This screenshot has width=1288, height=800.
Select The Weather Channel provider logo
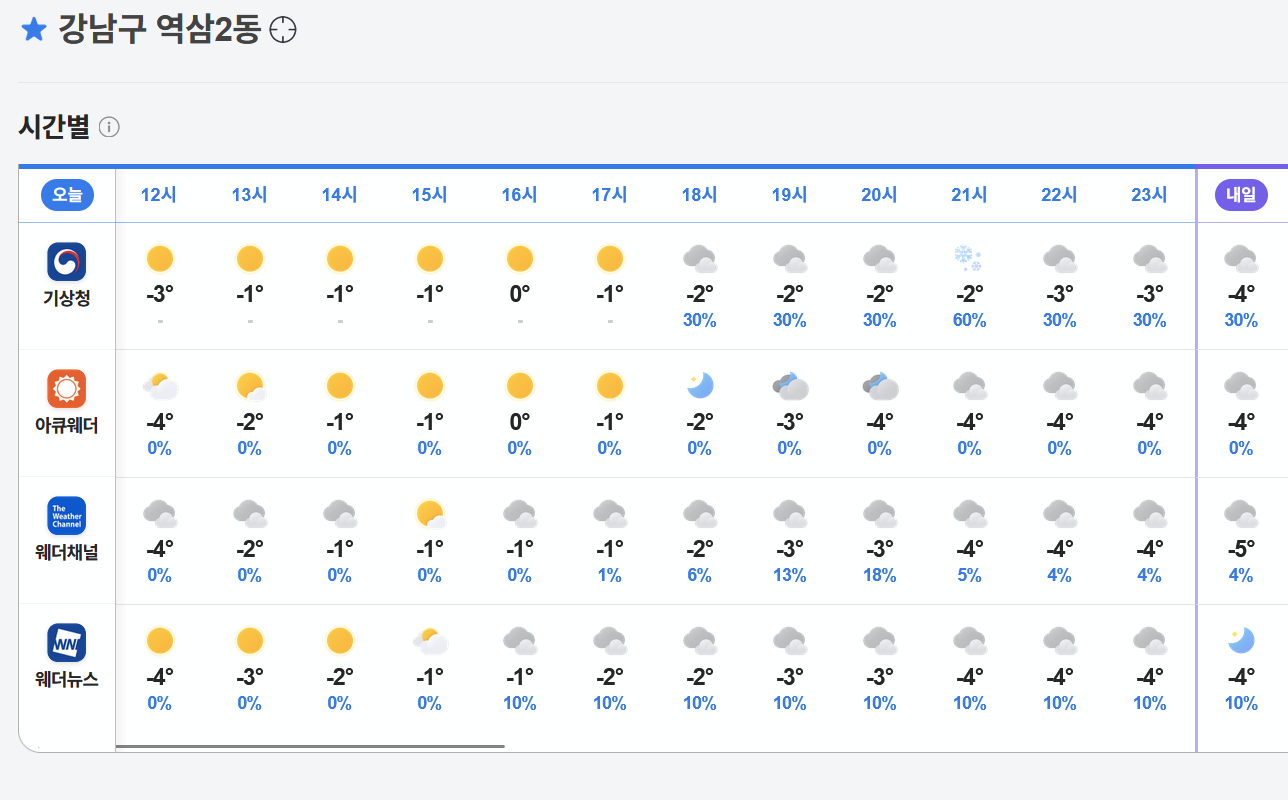67,516
